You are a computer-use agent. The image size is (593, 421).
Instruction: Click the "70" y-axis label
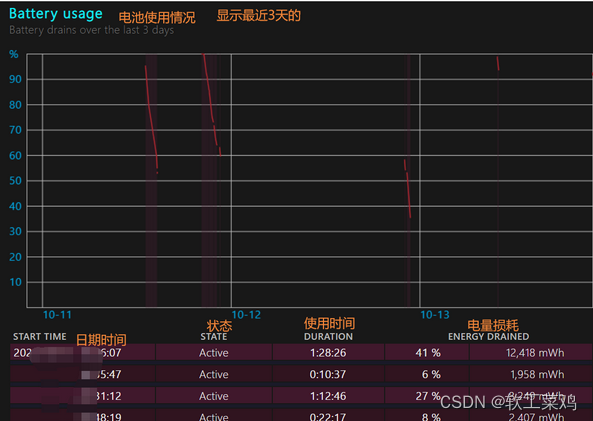click(x=15, y=130)
